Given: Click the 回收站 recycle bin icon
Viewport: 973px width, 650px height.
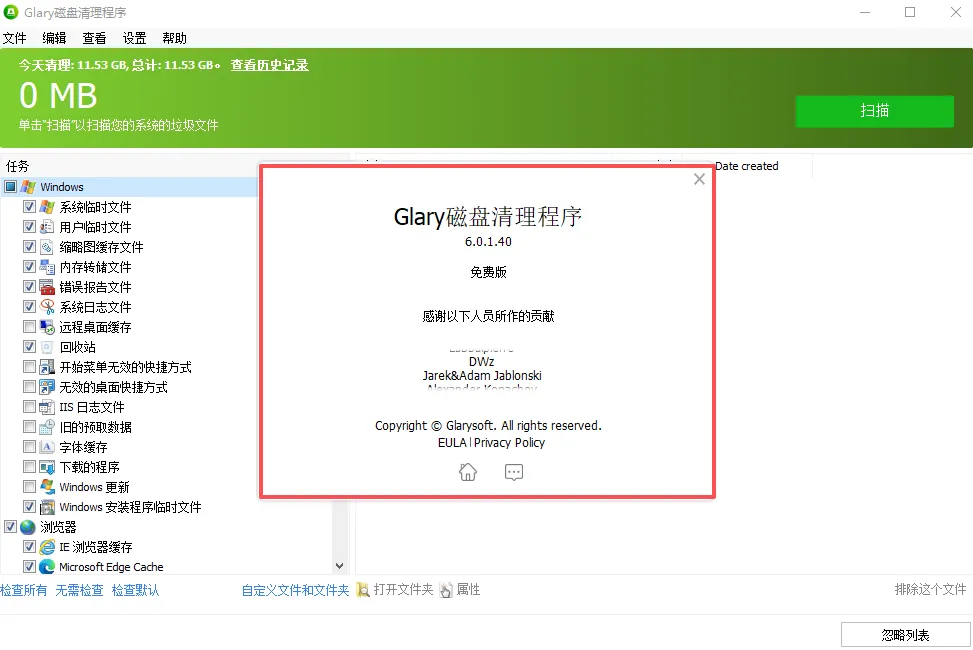Looking at the screenshot, I should coord(47,347).
